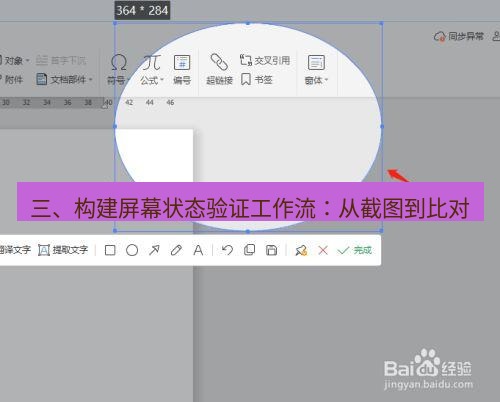Select the rectangle annotation tool
This screenshot has width=500, height=402.
(110, 250)
